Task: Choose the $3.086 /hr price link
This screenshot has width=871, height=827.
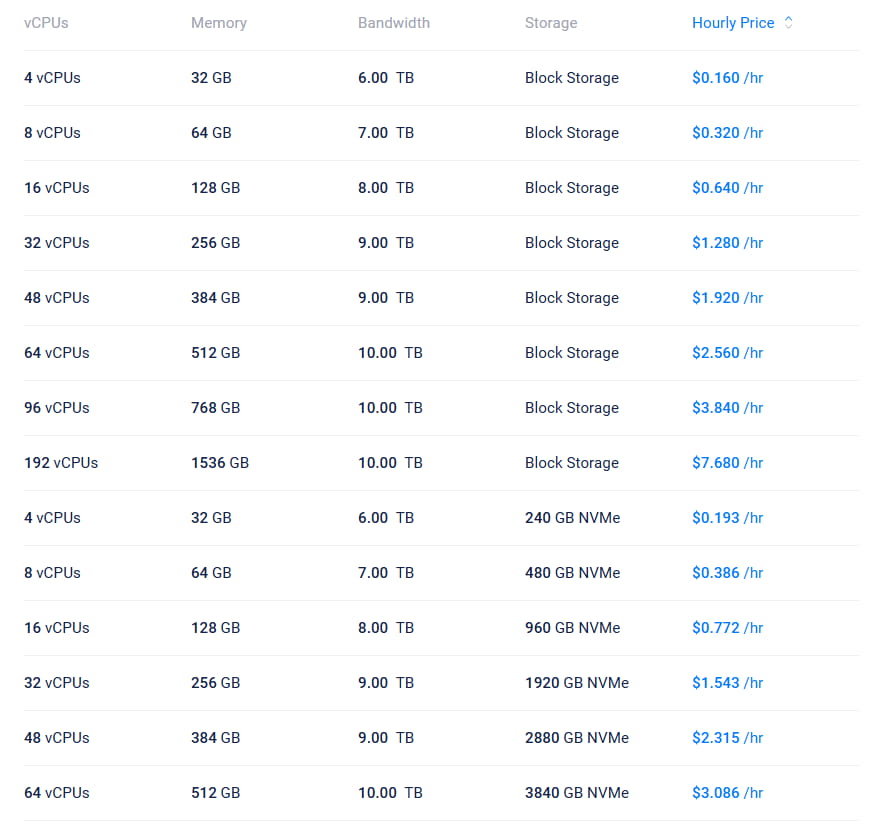Action: pyautogui.click(x=727, y=793)
